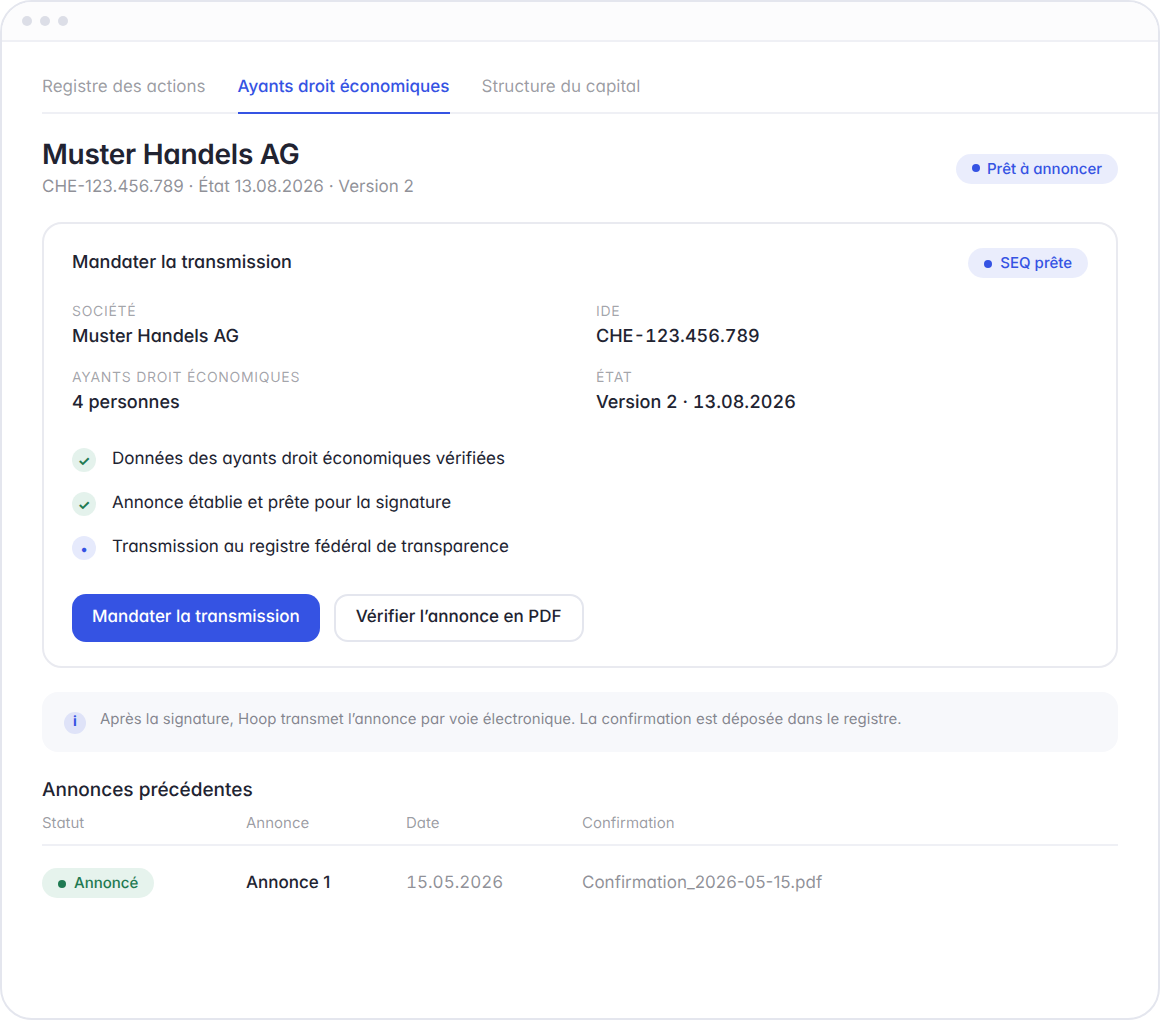1160x1020 pixels.
Task: Click the Mandater la transmission card title
Action: 182,263
